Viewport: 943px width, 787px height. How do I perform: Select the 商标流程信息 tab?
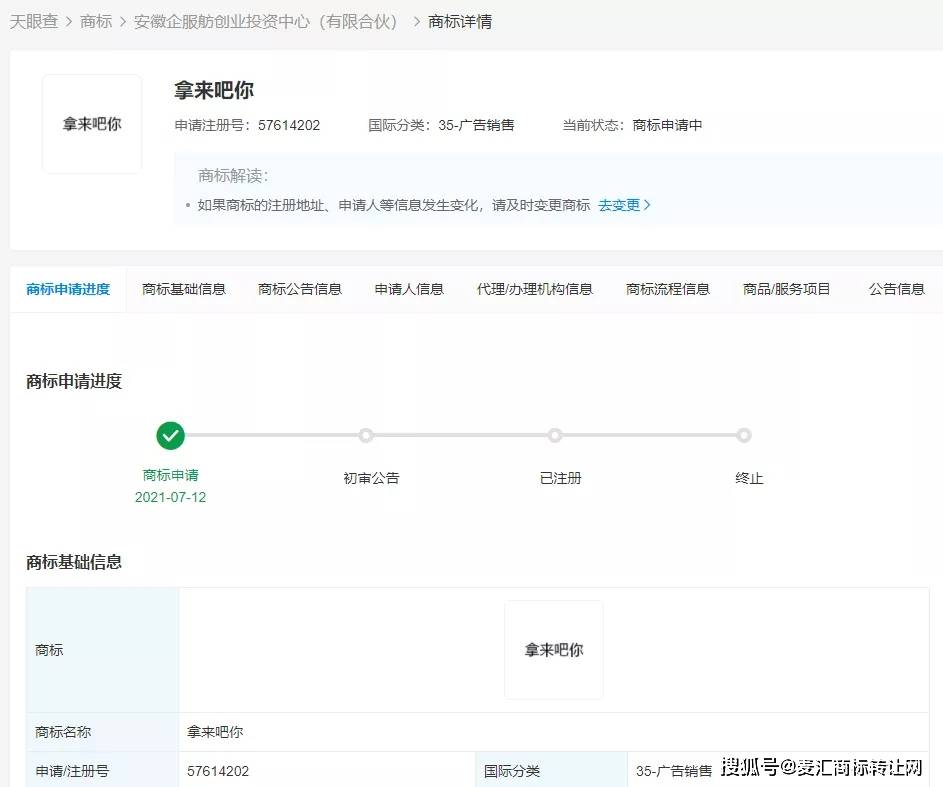(x=668, y=289)
